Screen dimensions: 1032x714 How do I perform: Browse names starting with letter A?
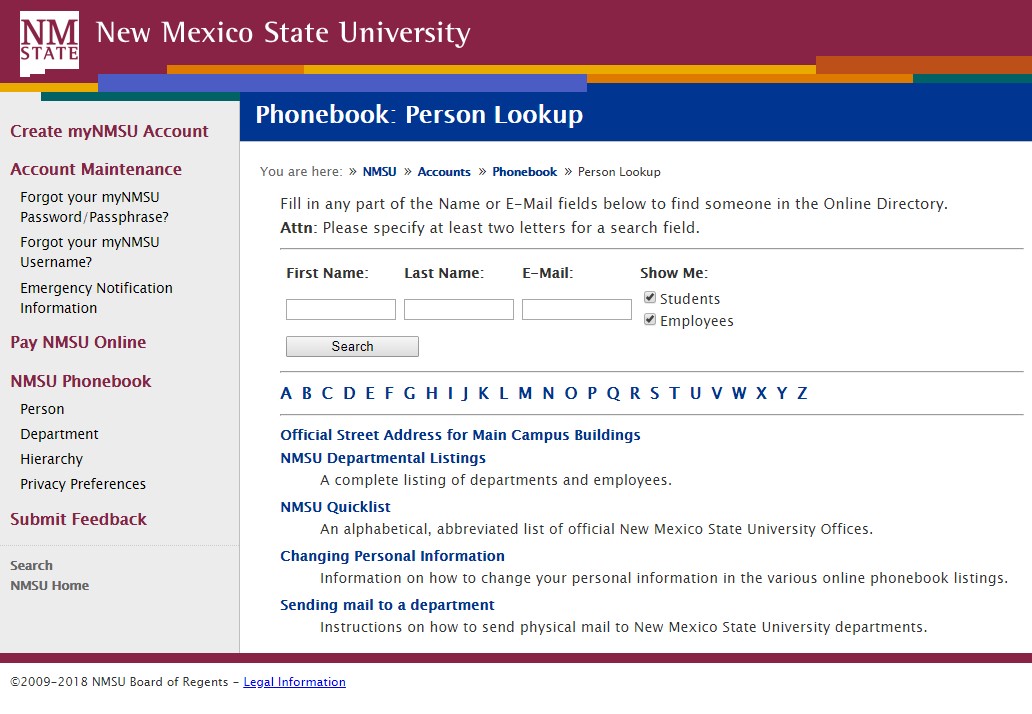tap(286, 394)
